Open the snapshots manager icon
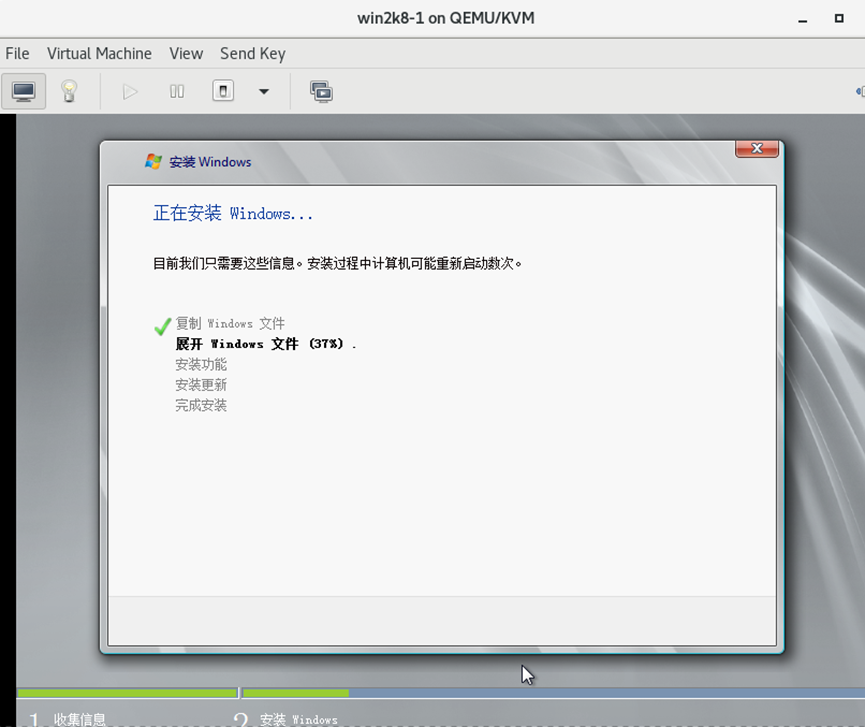The width and height of the screenshot is (865, 727). [321, 92]
